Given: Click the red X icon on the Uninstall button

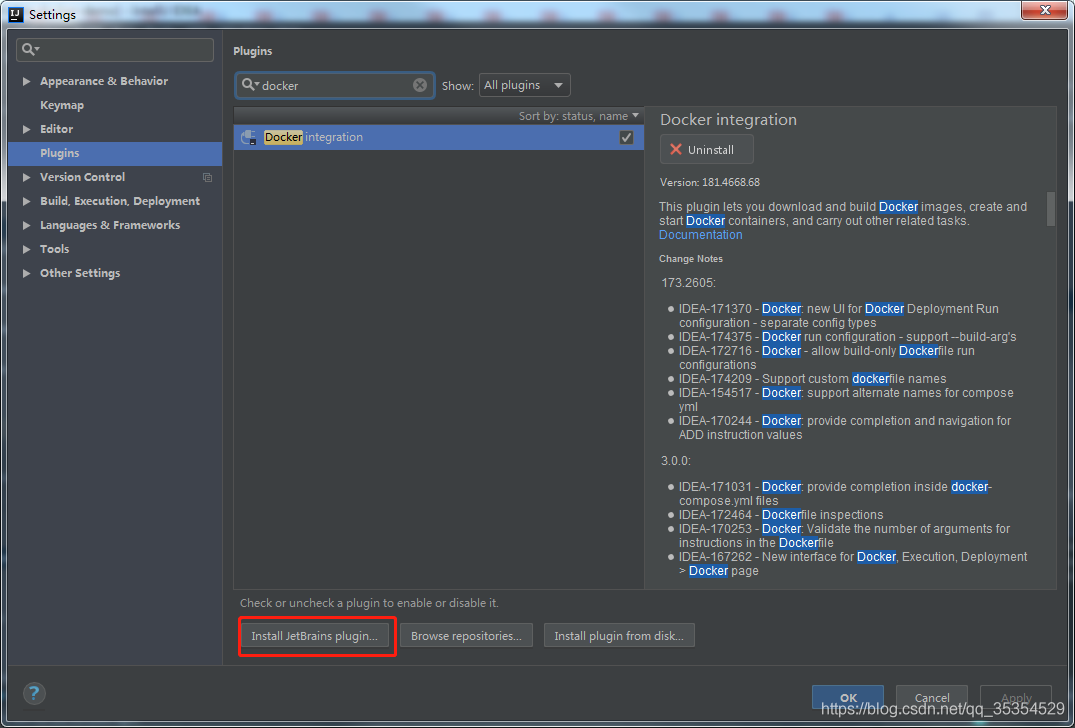Looking at the screenshot, I should (x=677, y=148).
